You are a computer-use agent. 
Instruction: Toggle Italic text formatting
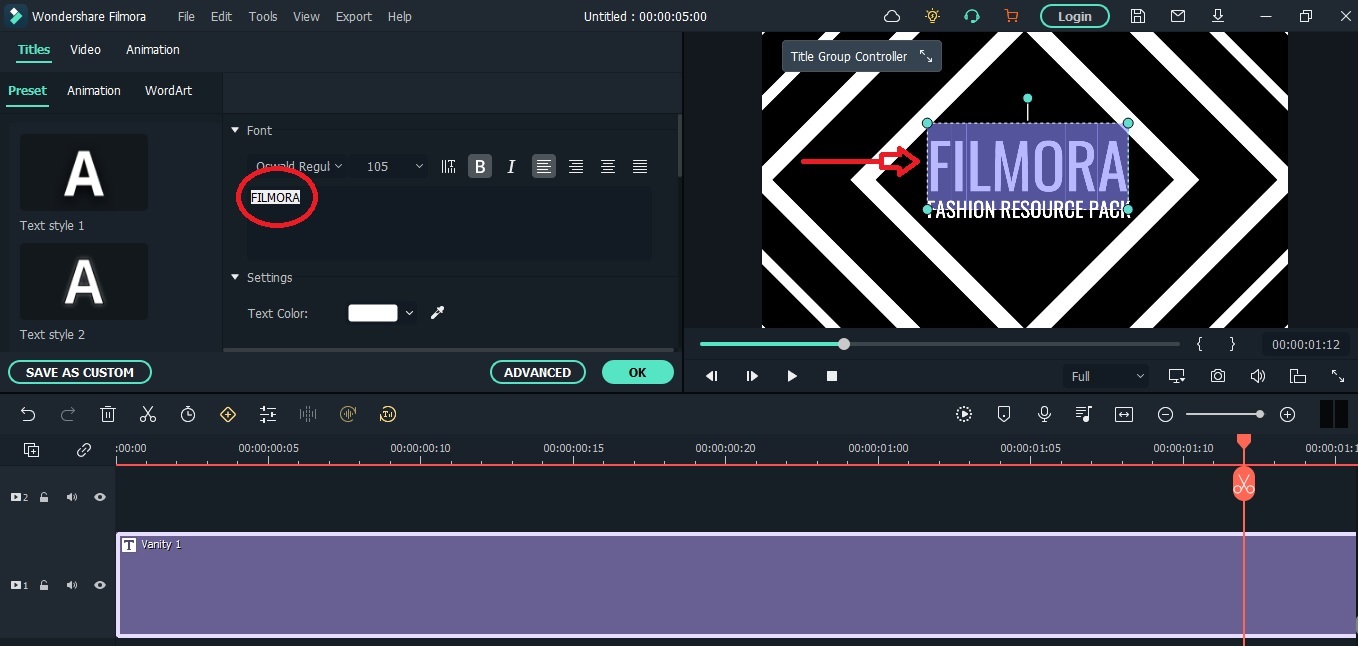(x=511, y=167)
